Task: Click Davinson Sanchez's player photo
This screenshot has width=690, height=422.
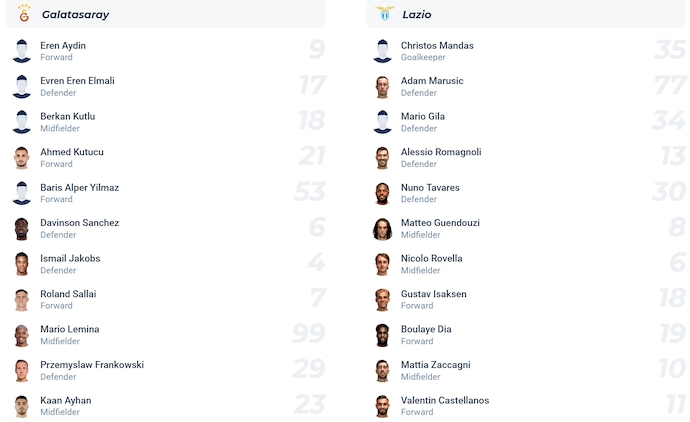Action: point(22,229)
